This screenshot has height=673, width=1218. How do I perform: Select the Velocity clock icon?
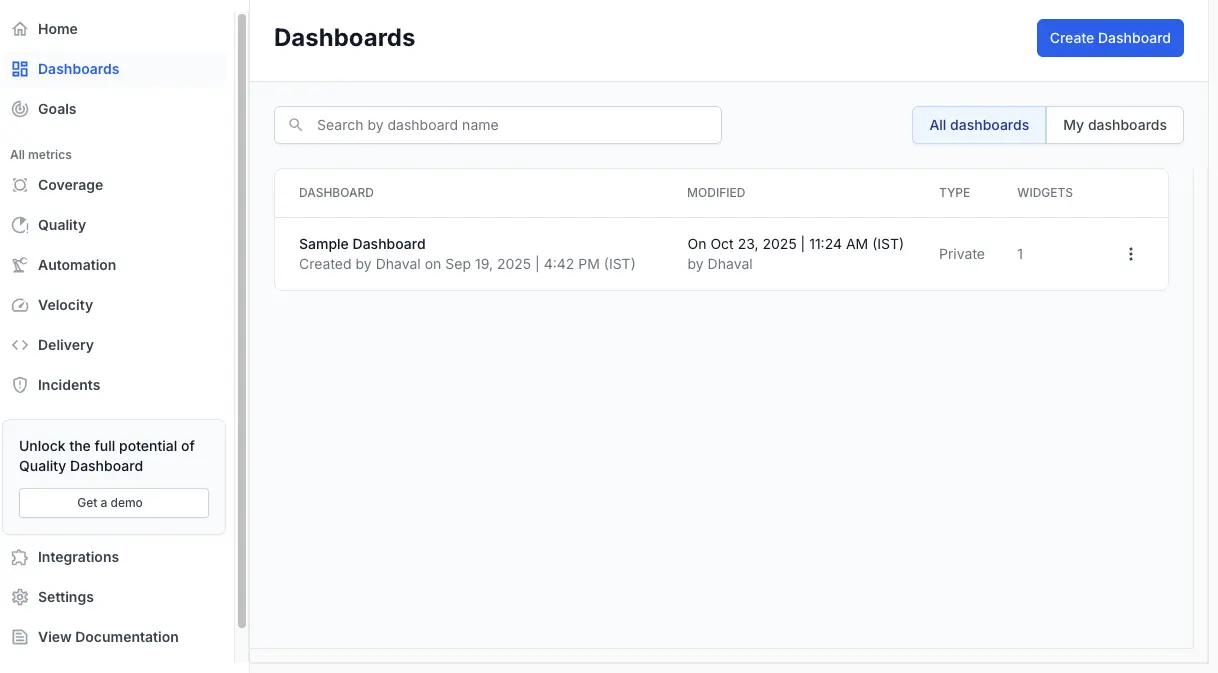[x=17, y=305]
